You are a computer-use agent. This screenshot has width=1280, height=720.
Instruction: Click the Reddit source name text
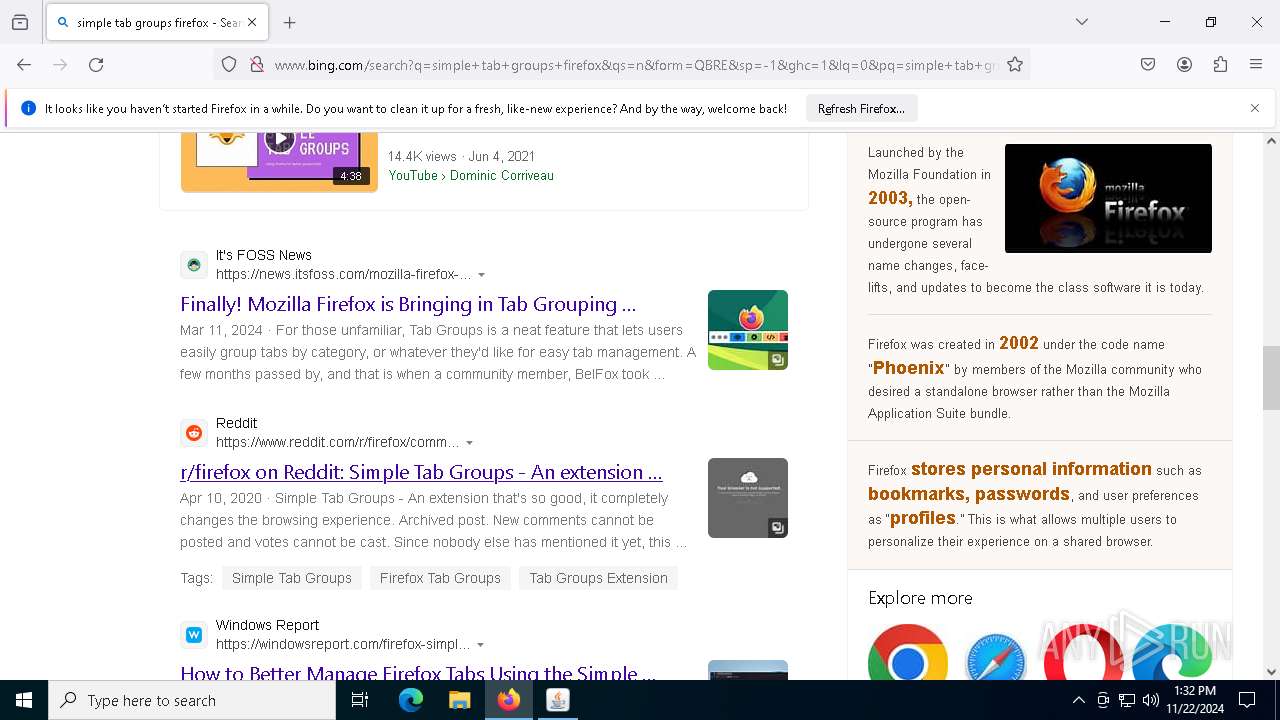coord(237,423)
